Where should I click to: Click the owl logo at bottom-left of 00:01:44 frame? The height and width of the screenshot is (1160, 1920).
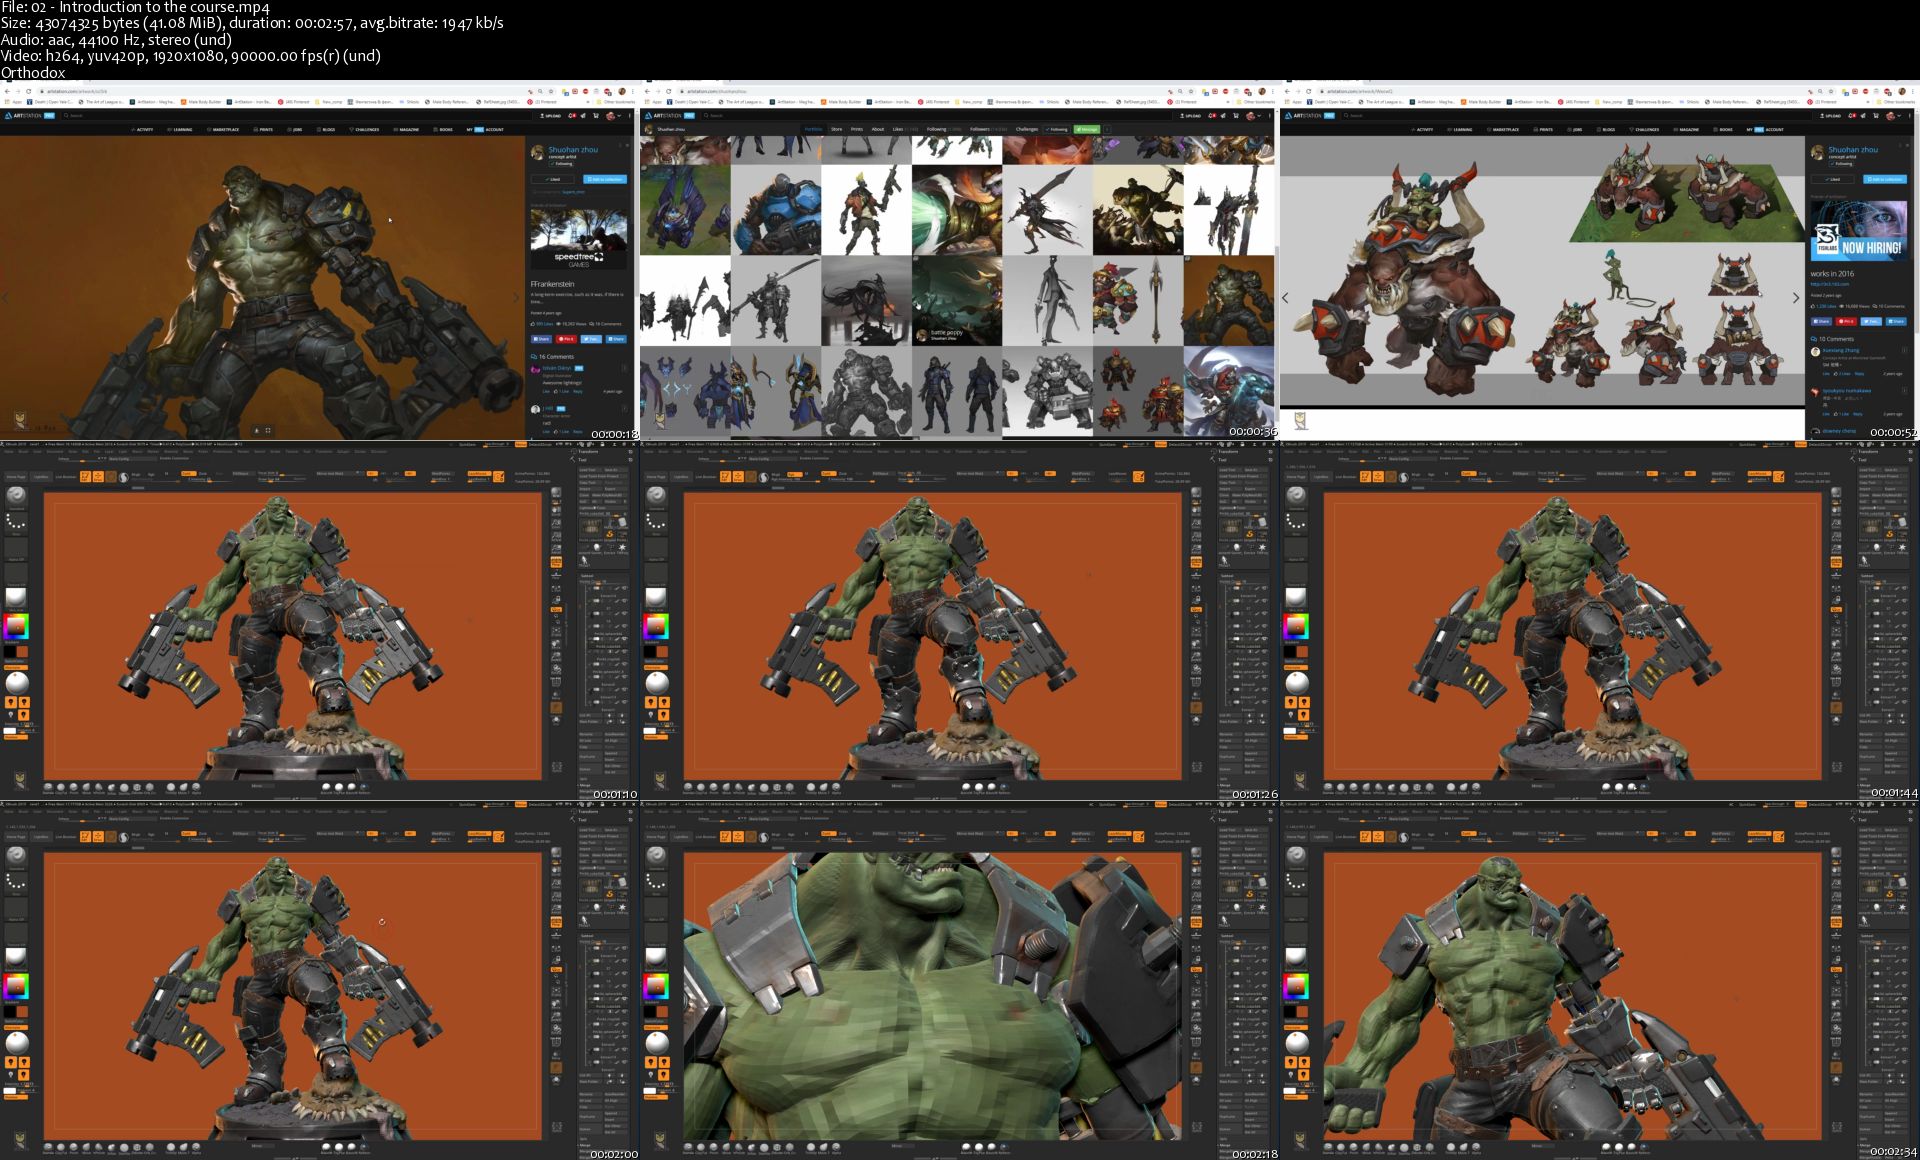[x=1300, y=779]
